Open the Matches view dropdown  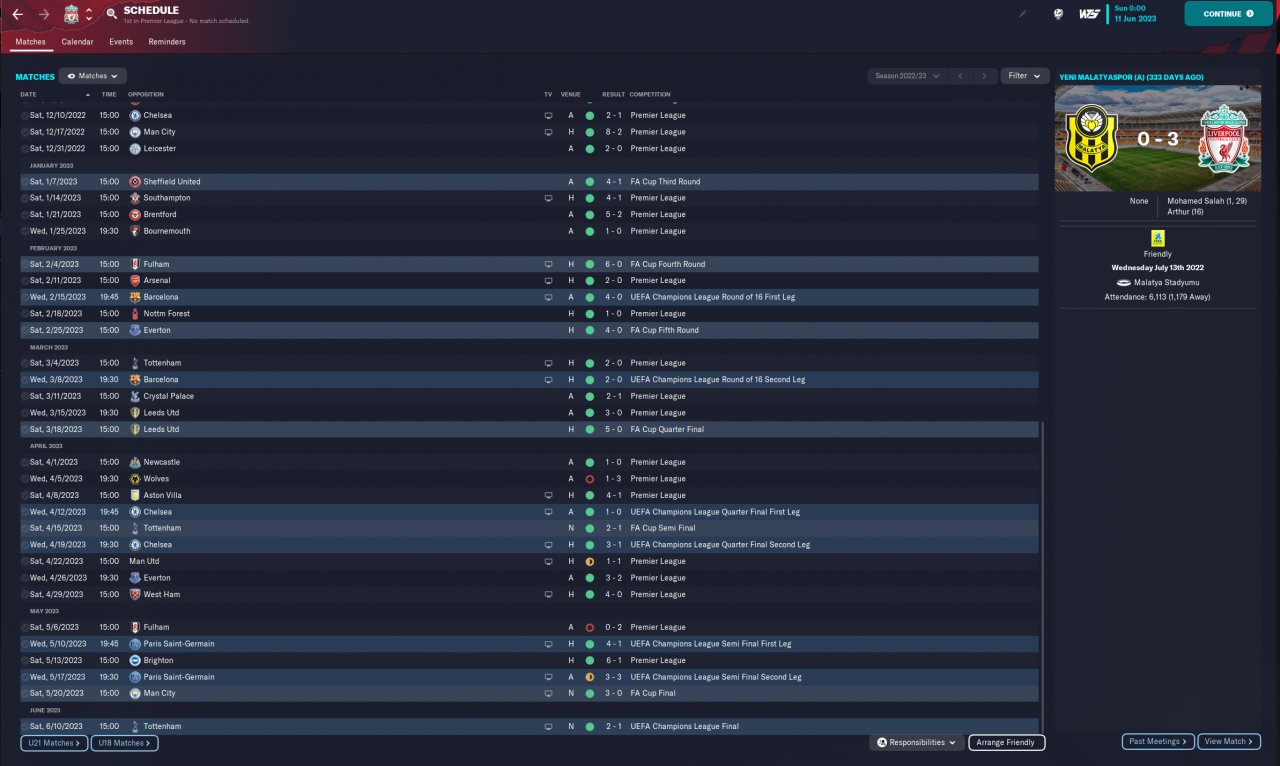(x=93, y=76)
